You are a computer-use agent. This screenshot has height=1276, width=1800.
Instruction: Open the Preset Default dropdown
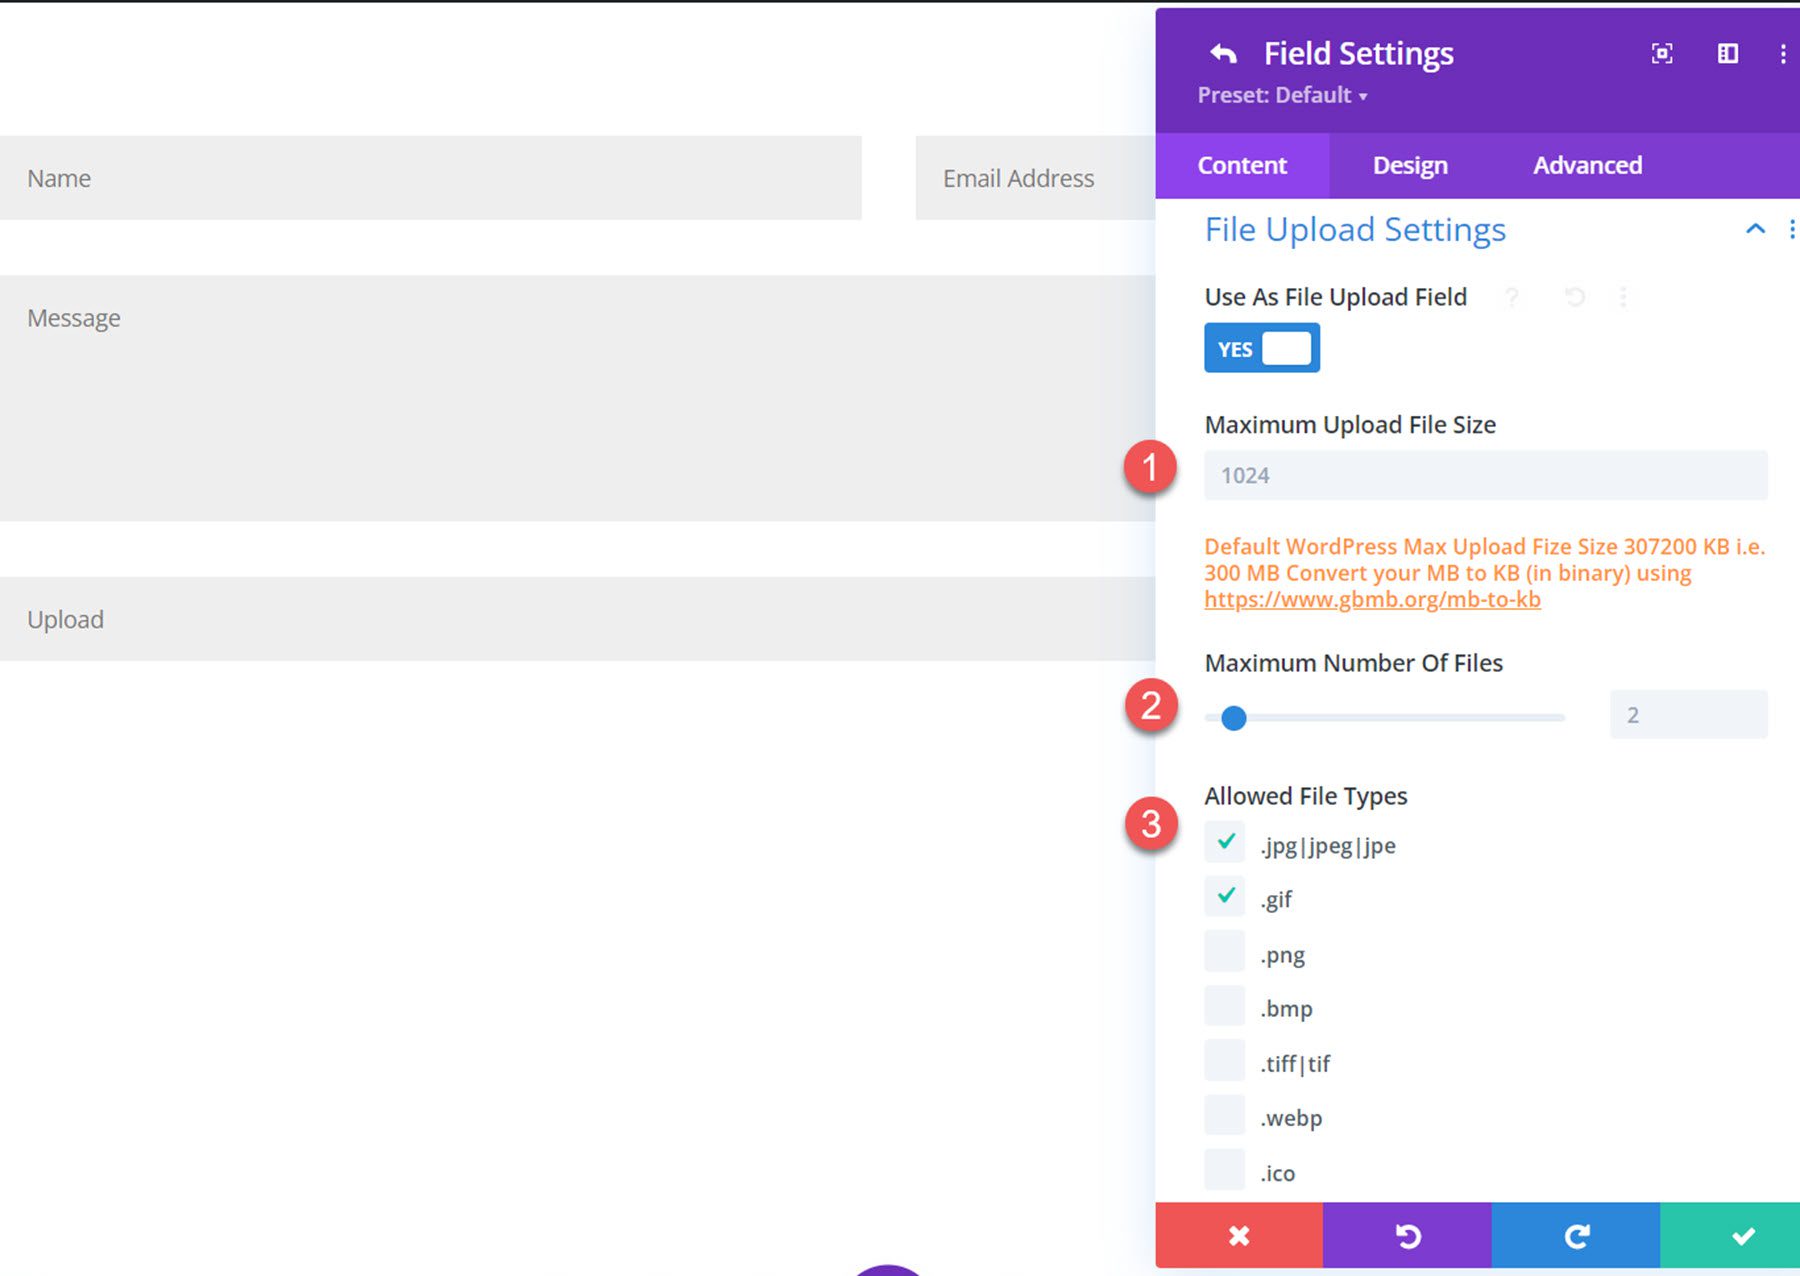[x=1282, y=95]
